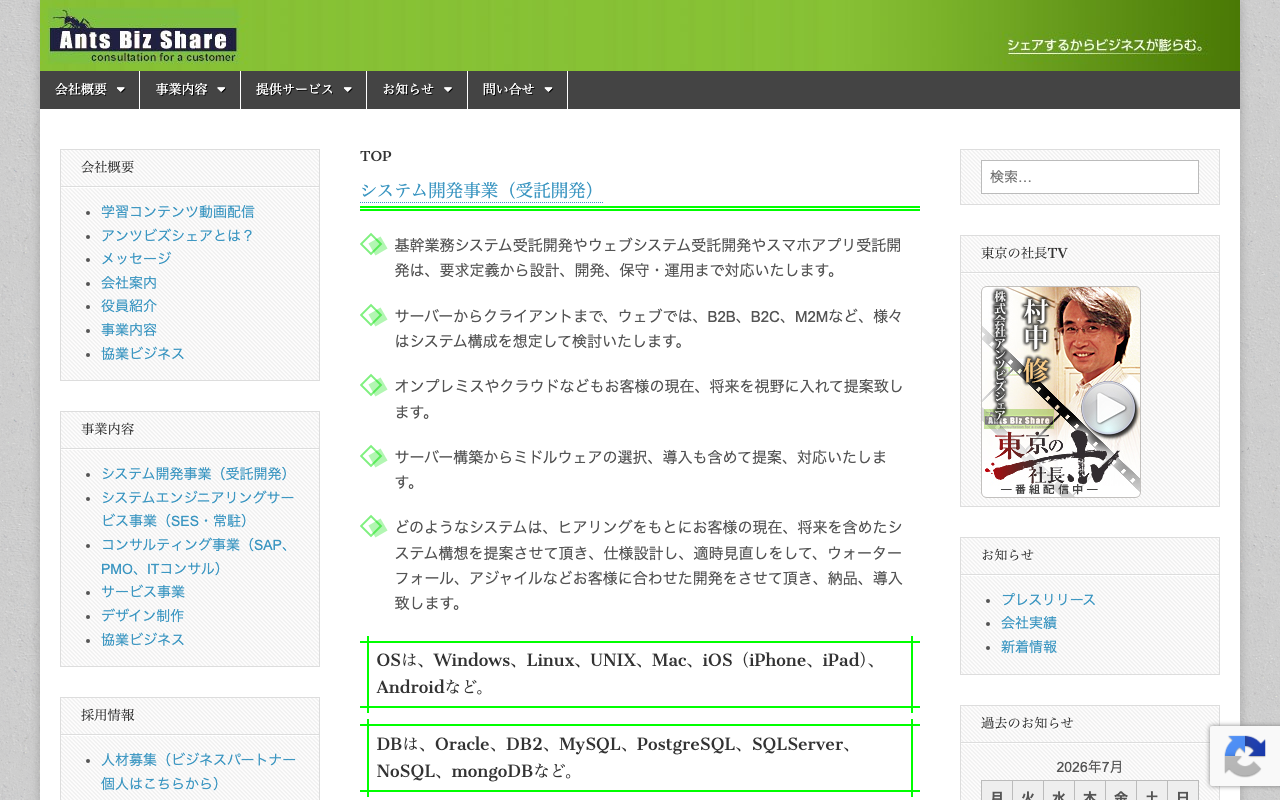Click the play button on 村中修 banner

(1110, 409)
